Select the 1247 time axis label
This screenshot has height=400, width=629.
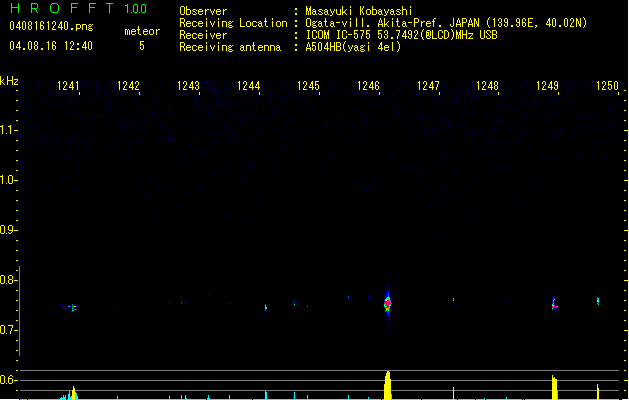tap(428, 87)
